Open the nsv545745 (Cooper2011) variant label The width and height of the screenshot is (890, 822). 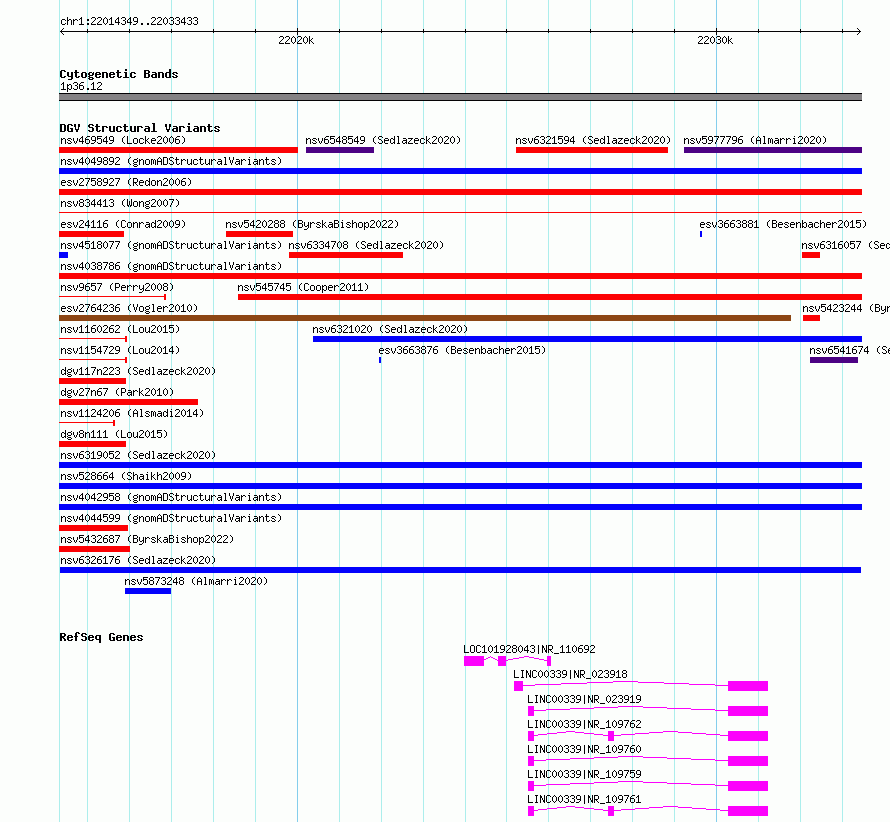tap(303, 287)
